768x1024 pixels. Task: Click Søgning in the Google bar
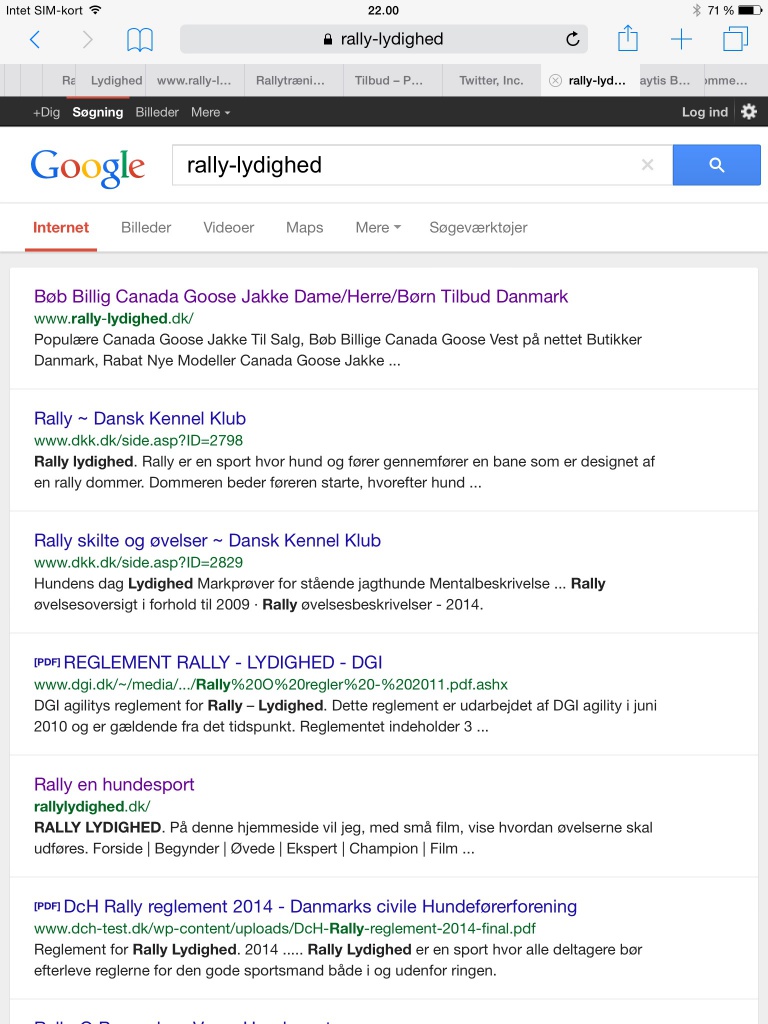pos(97,112)
